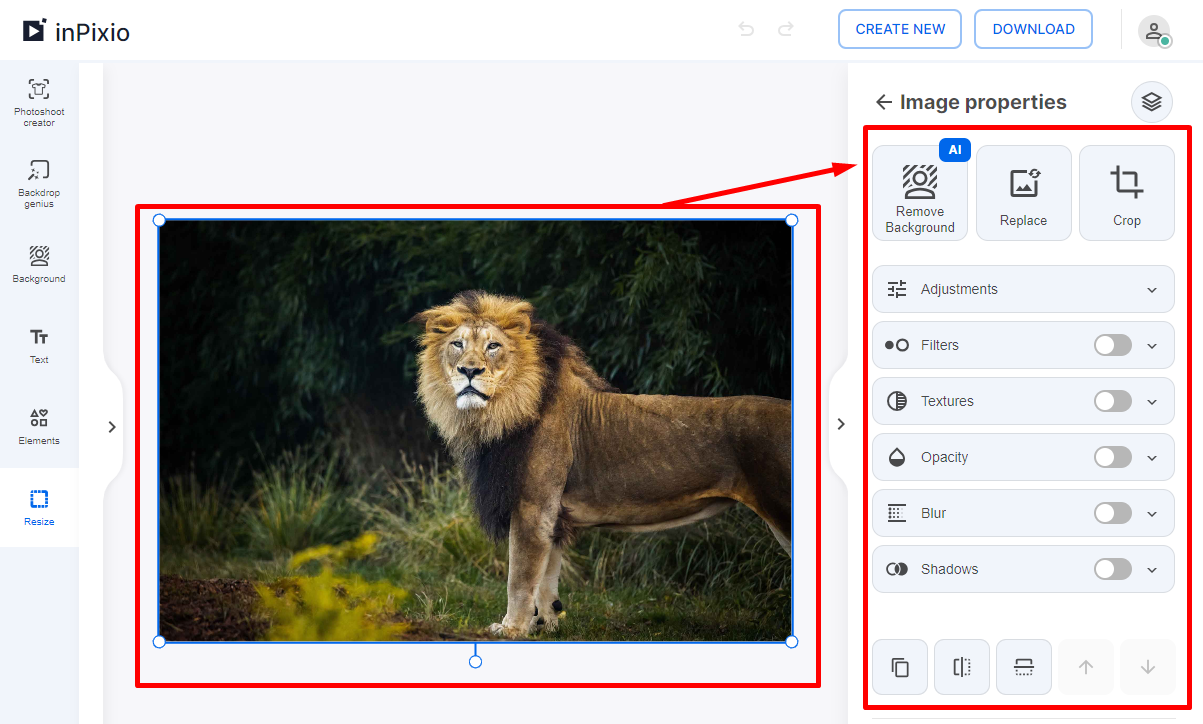This screenshot has width=1203, height=724.
Task: Select the Text tool
Action: (x=39, y=345)
